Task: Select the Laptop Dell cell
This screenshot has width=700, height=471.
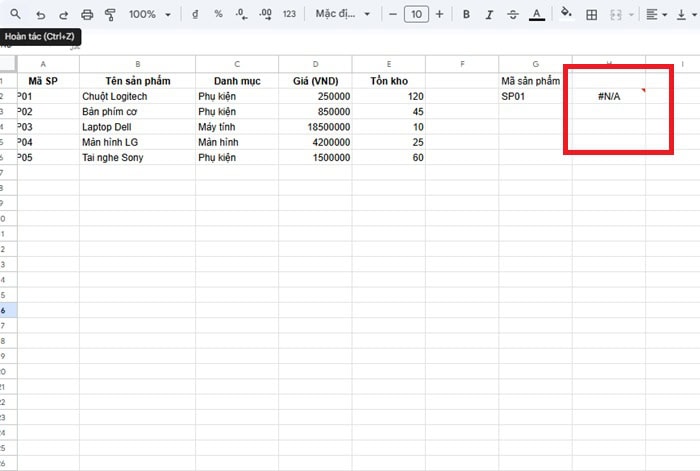Action: click(x=138, y=127)
